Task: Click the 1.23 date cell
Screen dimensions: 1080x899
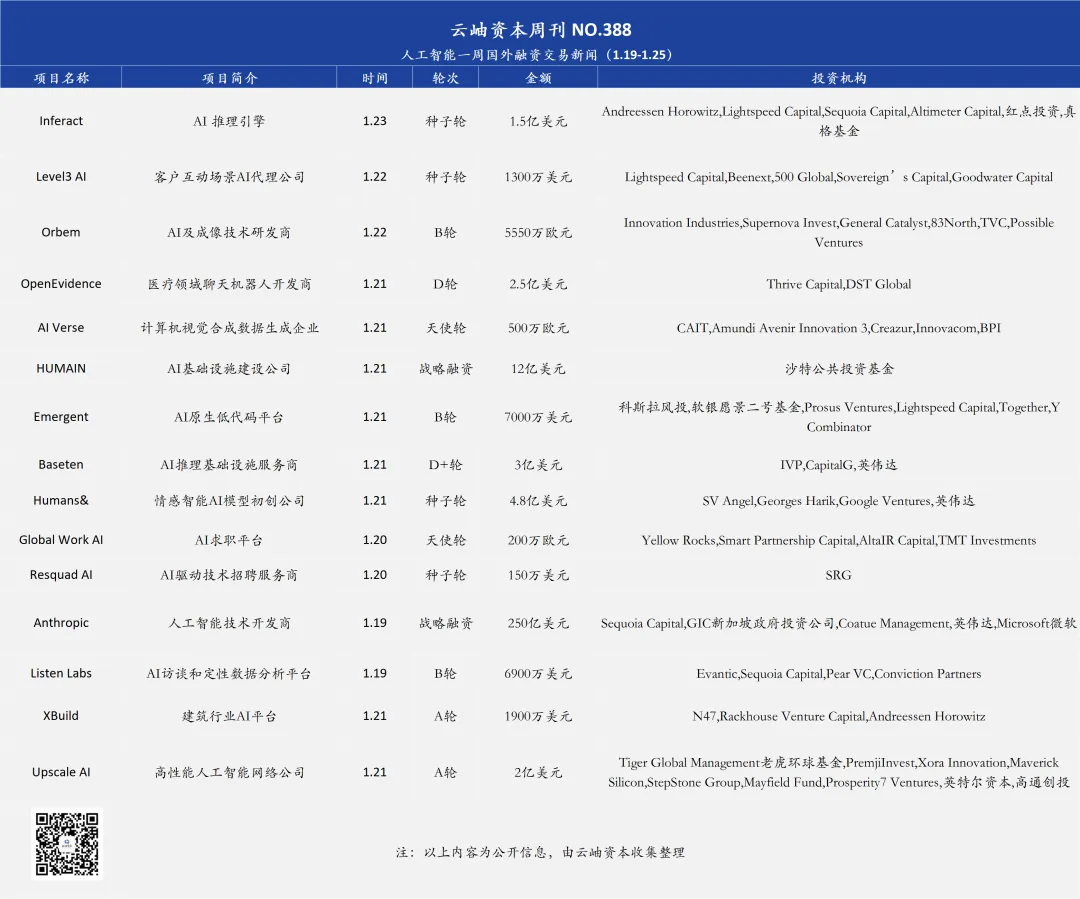Action: [x=375, y=121]
